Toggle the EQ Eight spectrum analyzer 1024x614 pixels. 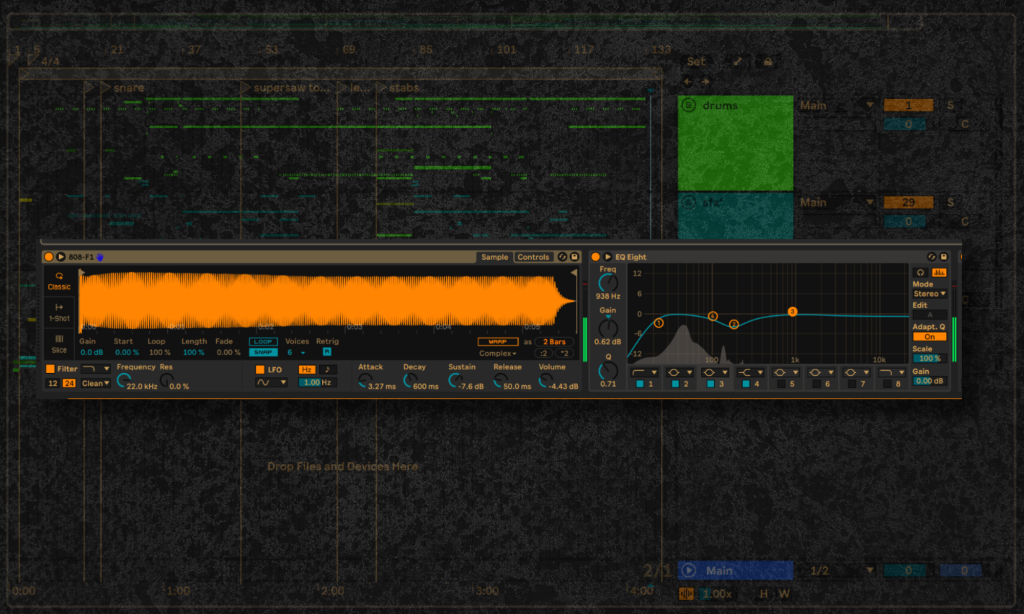pos(940,271)
